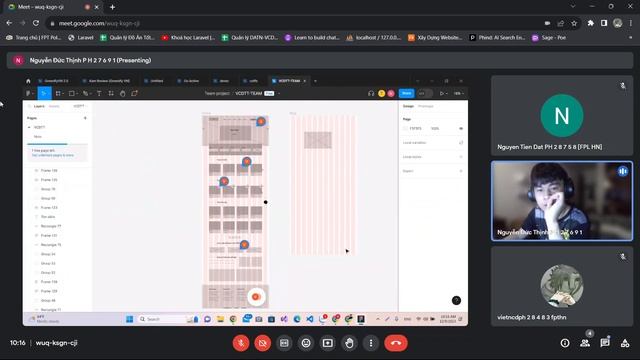
Task: Select Figma Comment tool
Action: click(134, 93)
